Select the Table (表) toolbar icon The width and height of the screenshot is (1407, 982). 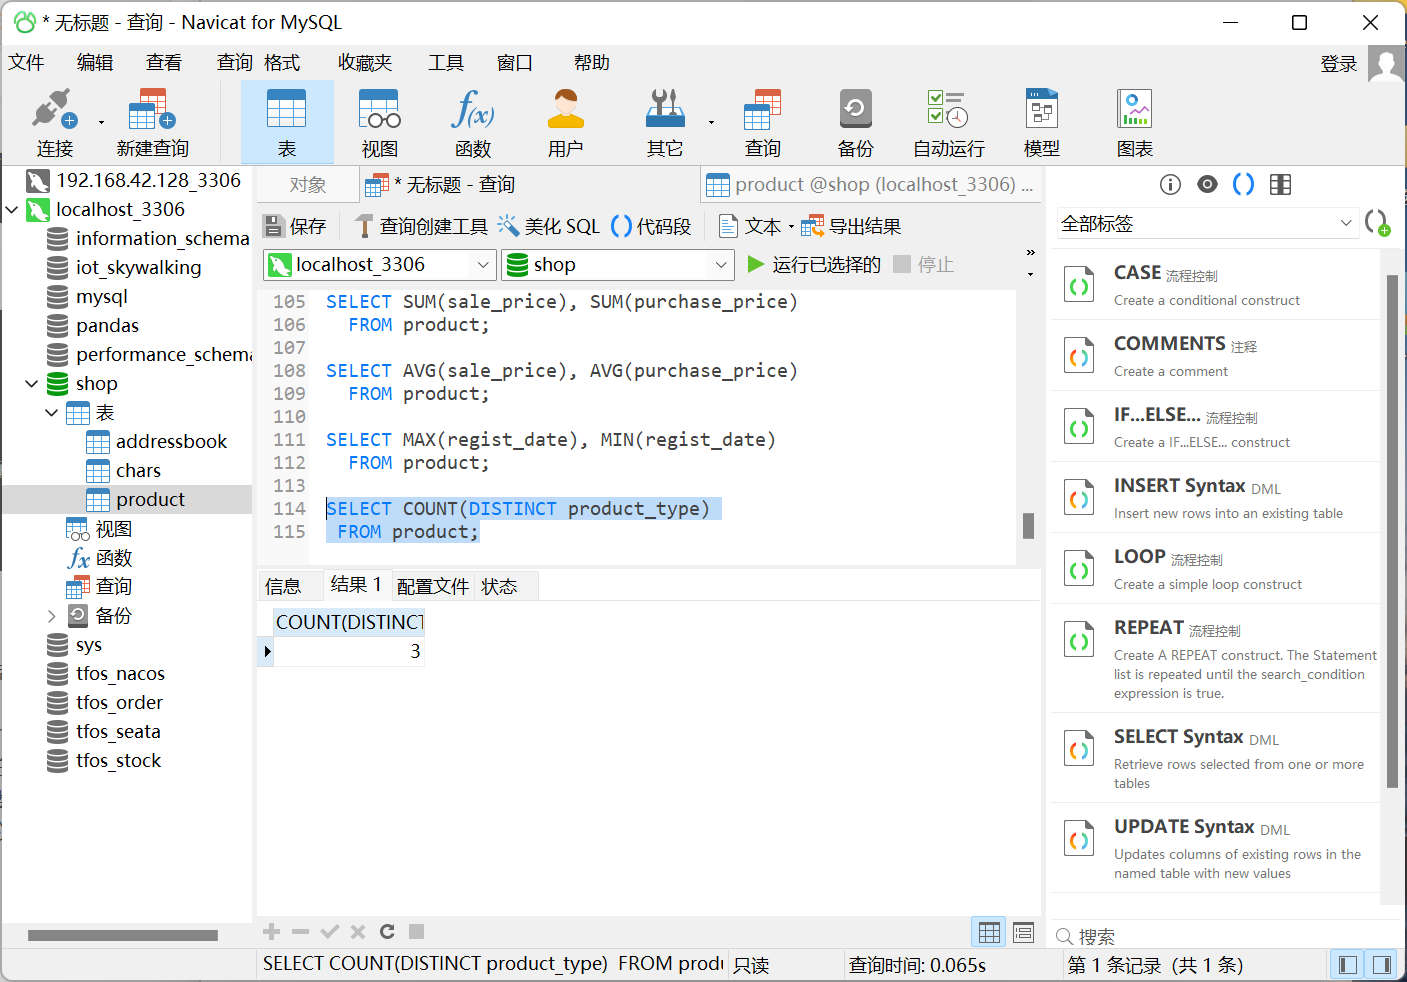pos(287,122)
